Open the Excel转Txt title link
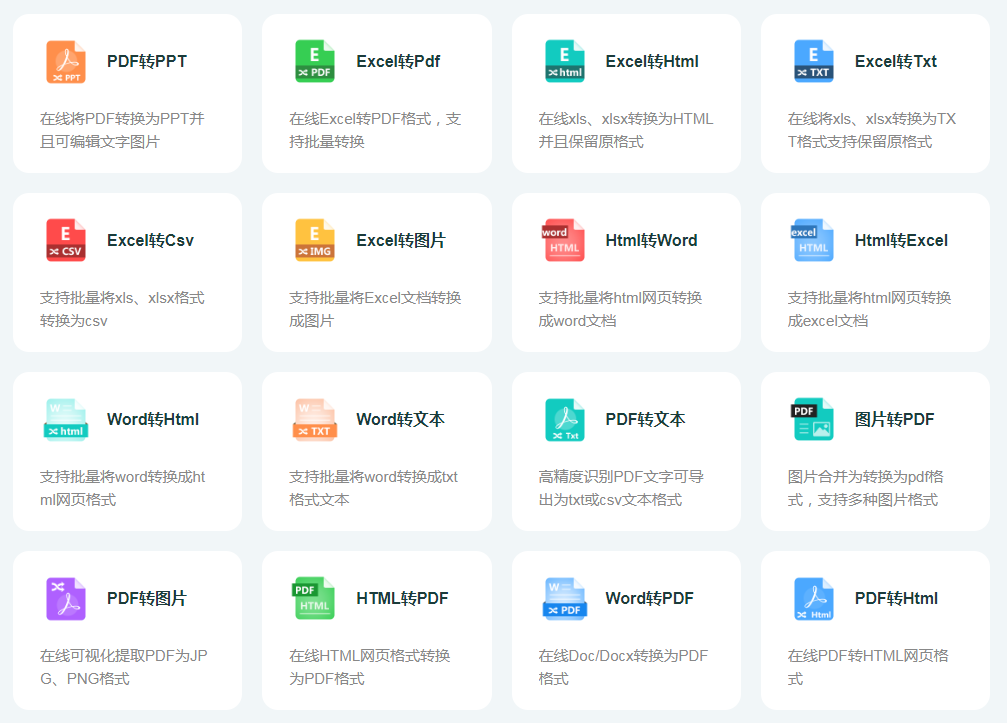Image resolution: width=1007 pixels, height=723 pixels. 896,62
